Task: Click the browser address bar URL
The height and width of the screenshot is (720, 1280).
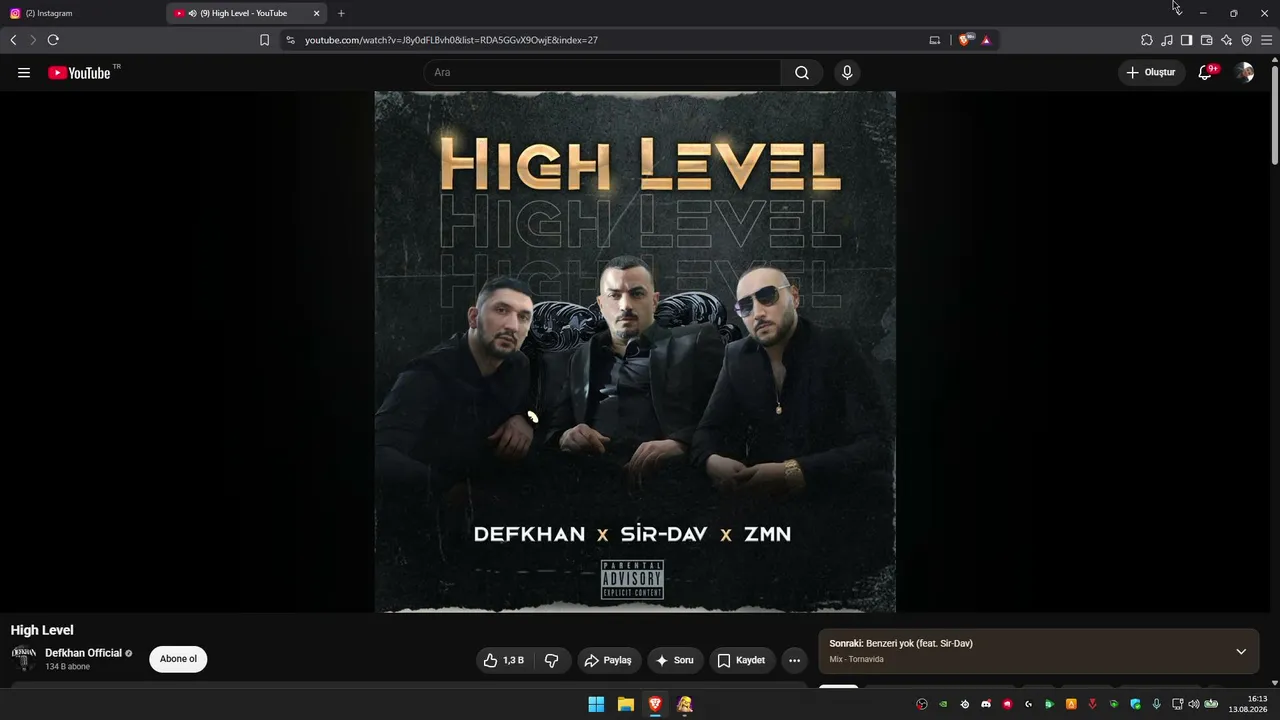Action: (x=451, y=40)
